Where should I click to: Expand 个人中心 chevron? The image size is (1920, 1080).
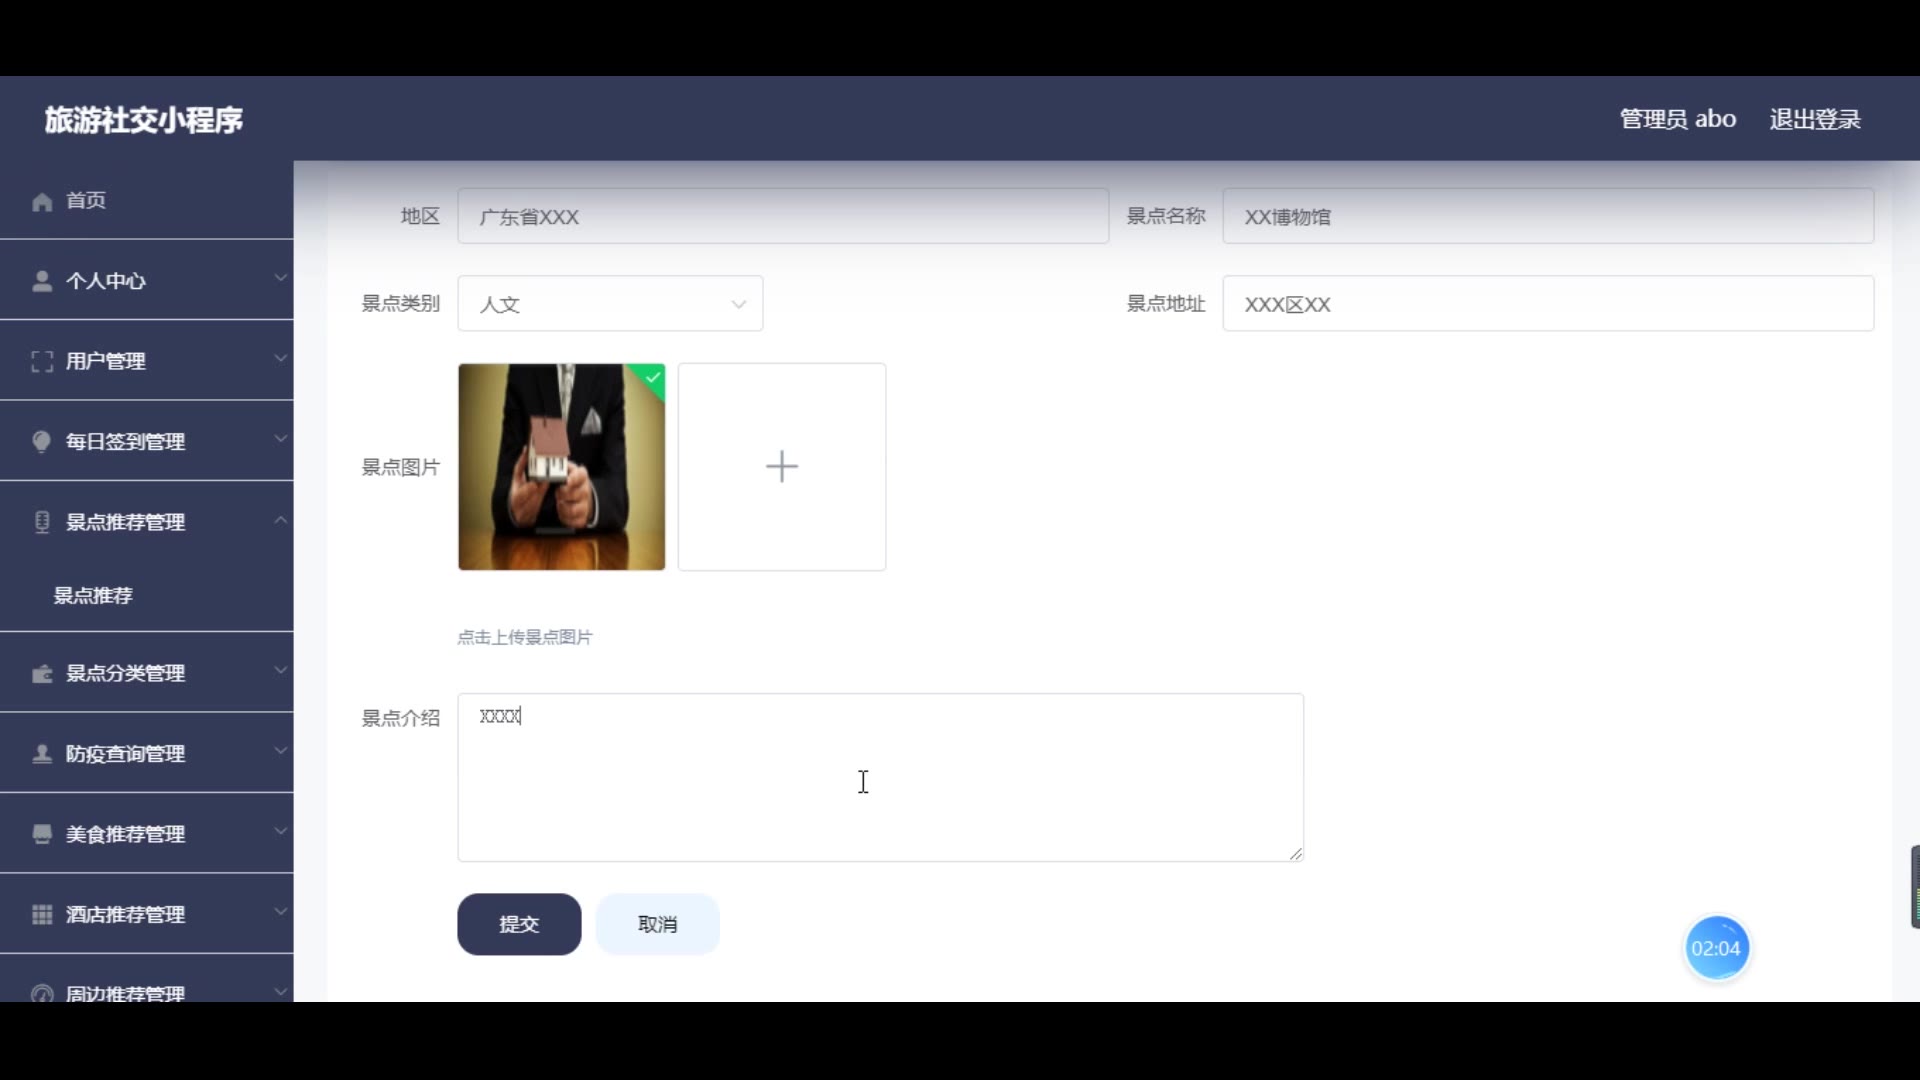[281, 278]
